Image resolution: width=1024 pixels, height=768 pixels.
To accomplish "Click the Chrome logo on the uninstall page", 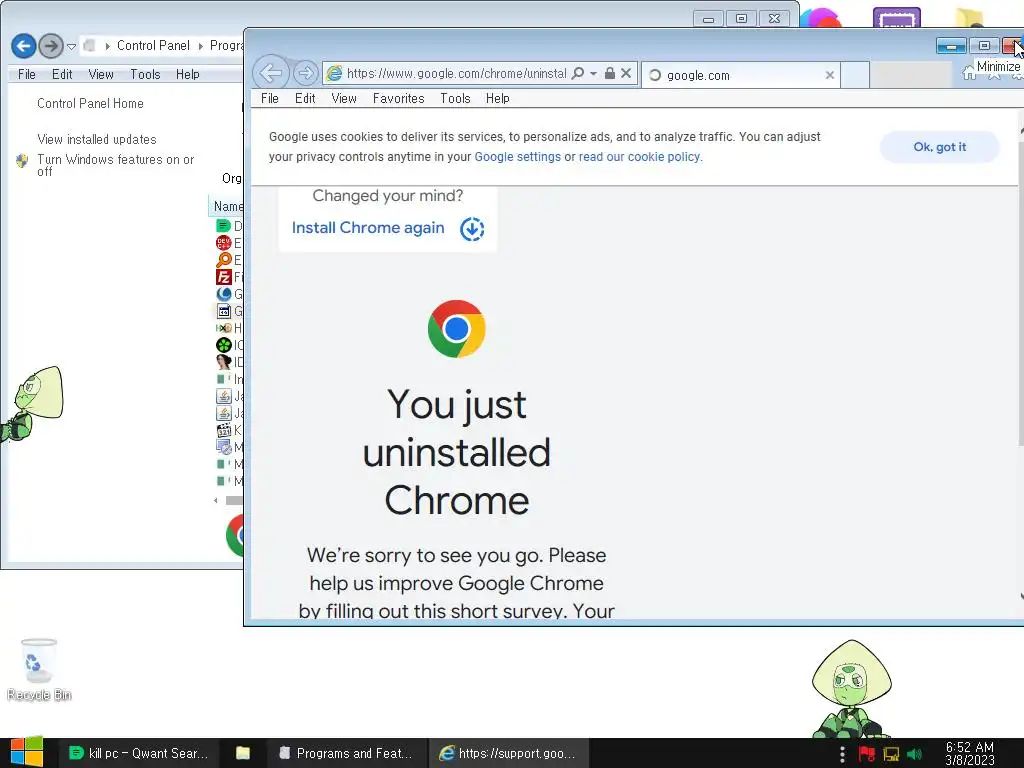I will (x=456, y=328).
